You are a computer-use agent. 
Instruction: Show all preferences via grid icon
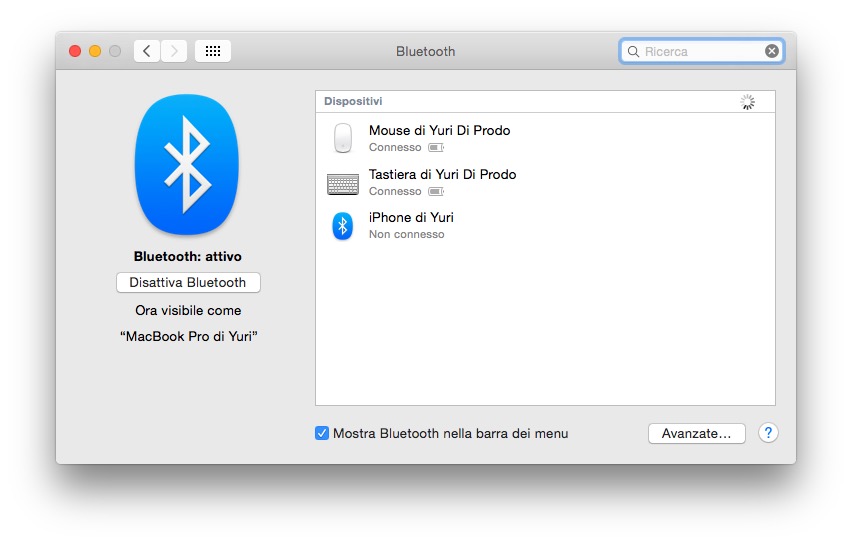pyautogui.click(x=213, y=51)
